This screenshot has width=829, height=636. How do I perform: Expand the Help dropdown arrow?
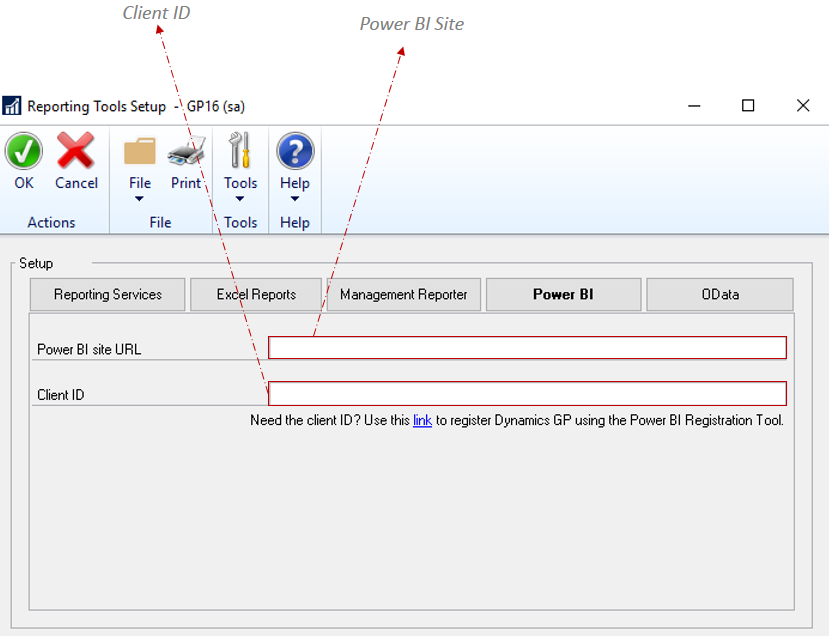[x=295, y=199]
